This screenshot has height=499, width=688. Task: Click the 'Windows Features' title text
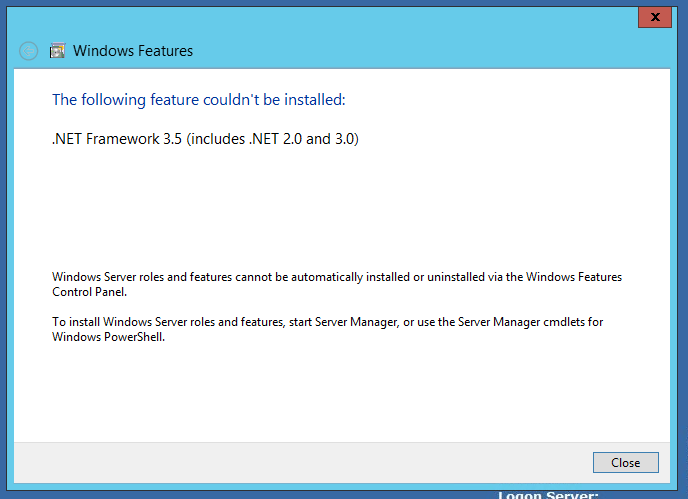click(133, 51)
